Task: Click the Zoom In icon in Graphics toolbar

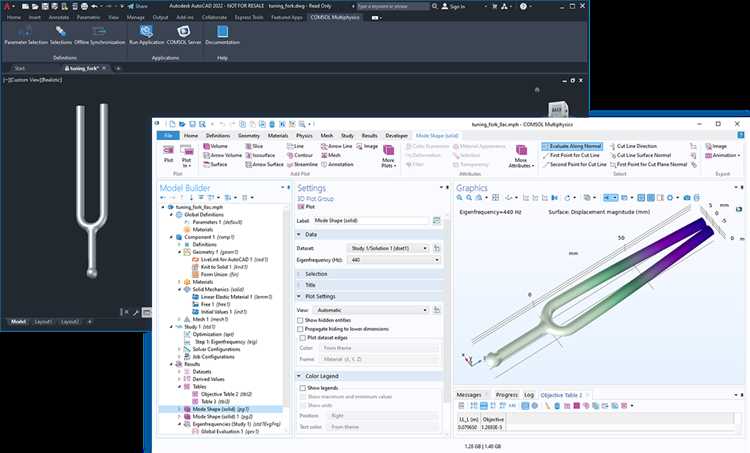Action: [x=460, y=198]
